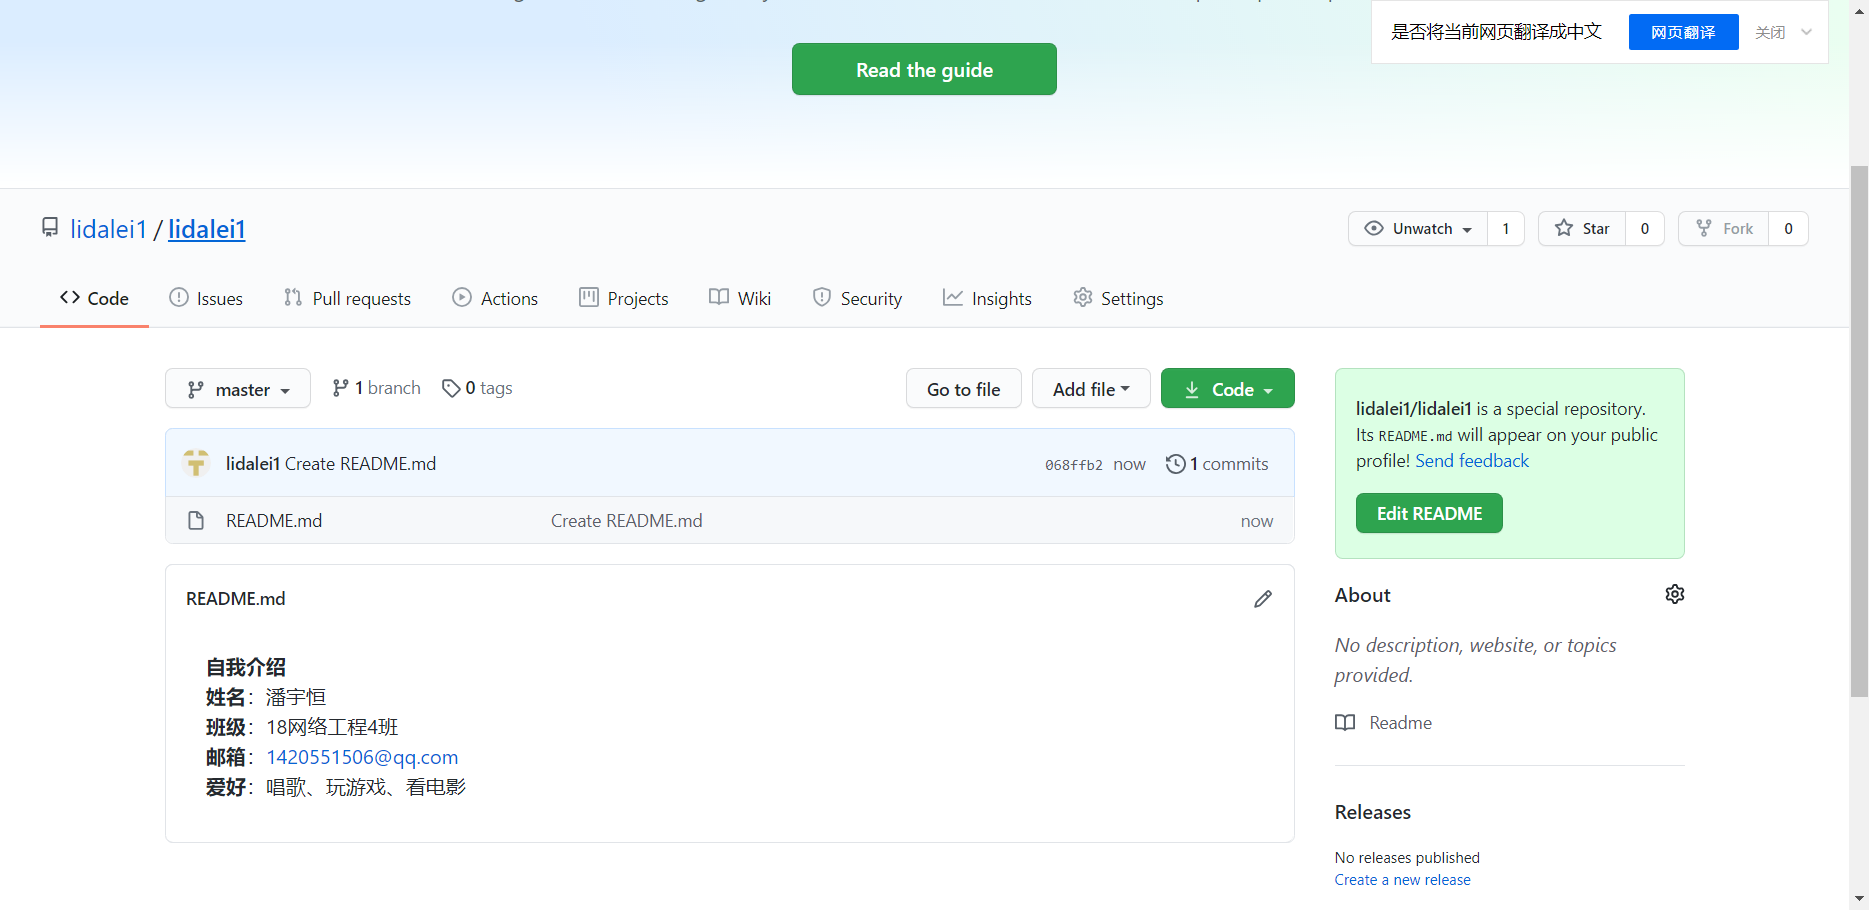The image size is (1869, 910).
Task: Open the repository Settings tab
Action: click(1118, 298)
